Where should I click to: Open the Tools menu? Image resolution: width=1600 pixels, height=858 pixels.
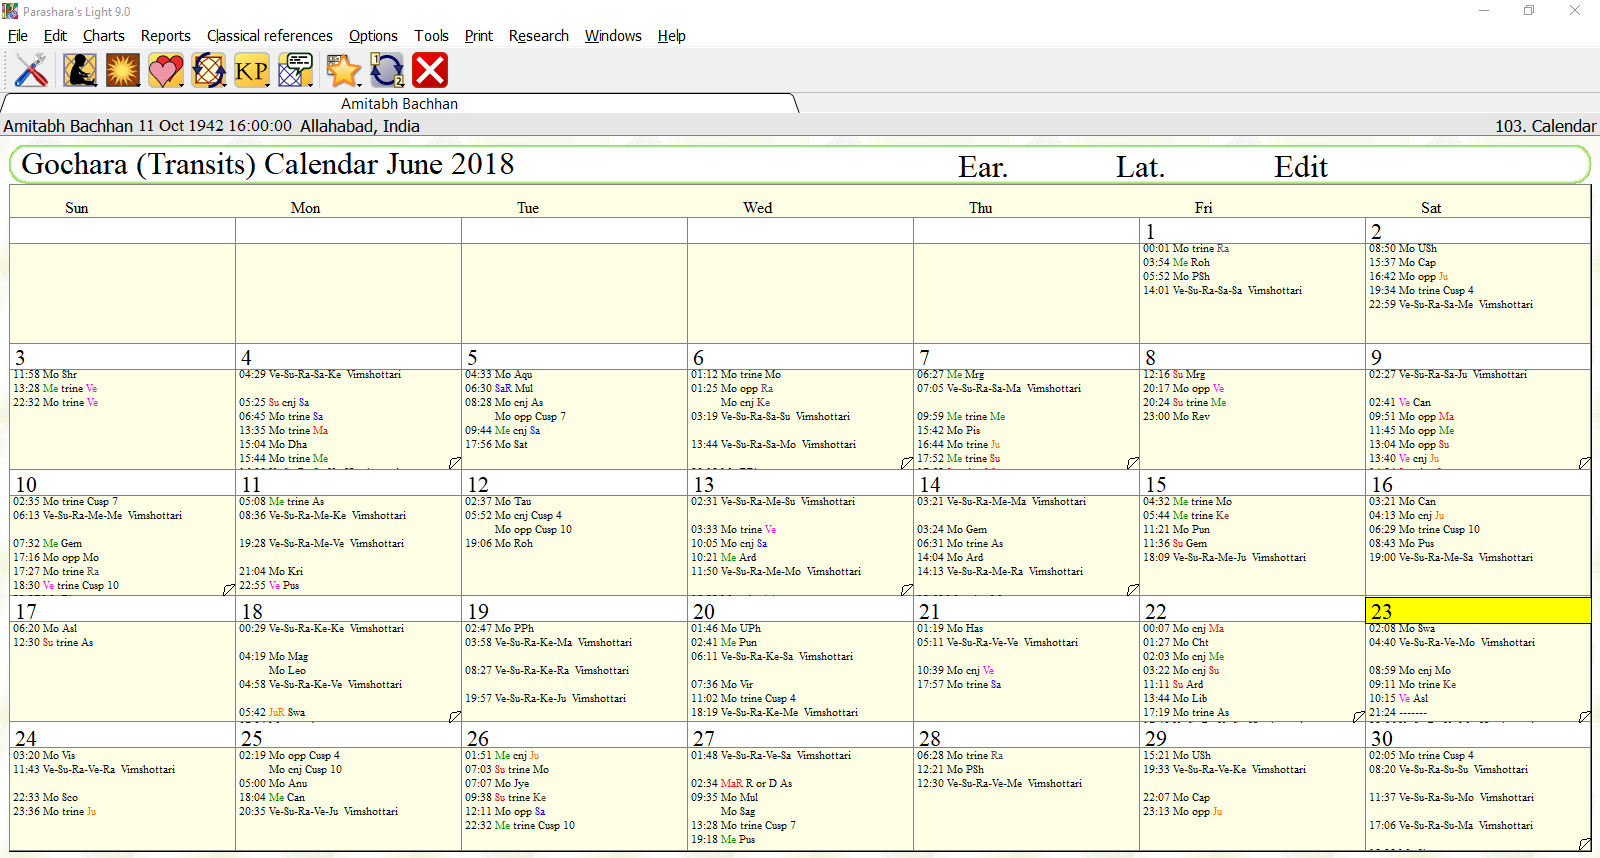[432, 36]
